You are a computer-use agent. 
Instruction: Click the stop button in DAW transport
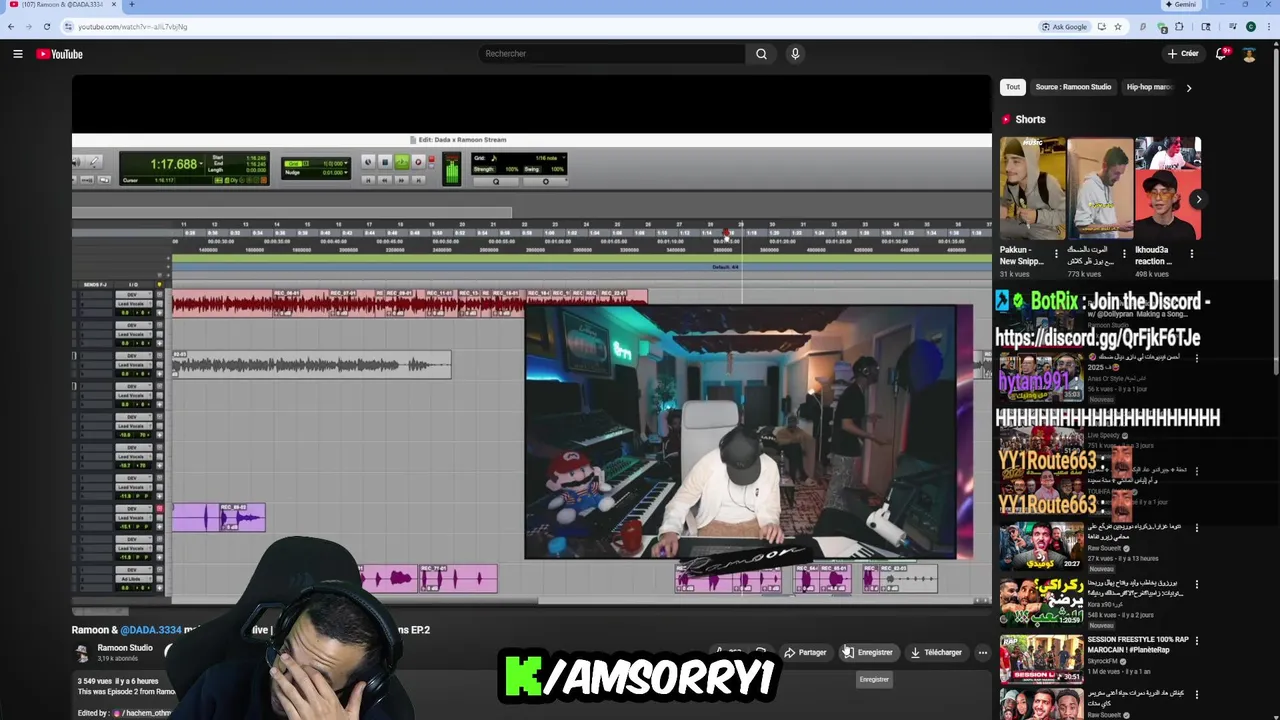click(384, 162)
